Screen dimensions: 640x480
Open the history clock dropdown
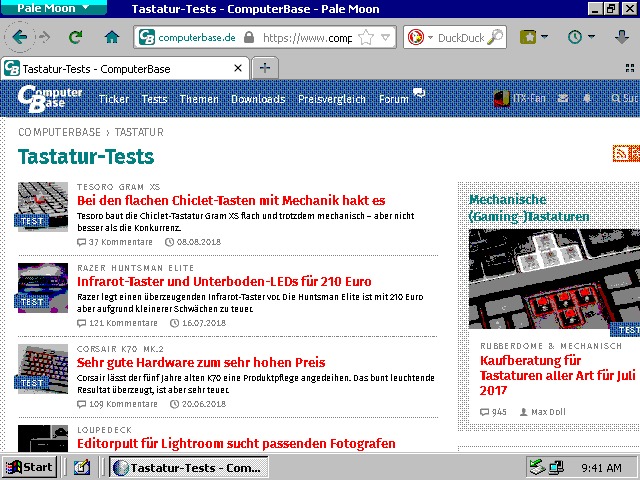pyautogui.click(x=580, y=38)
